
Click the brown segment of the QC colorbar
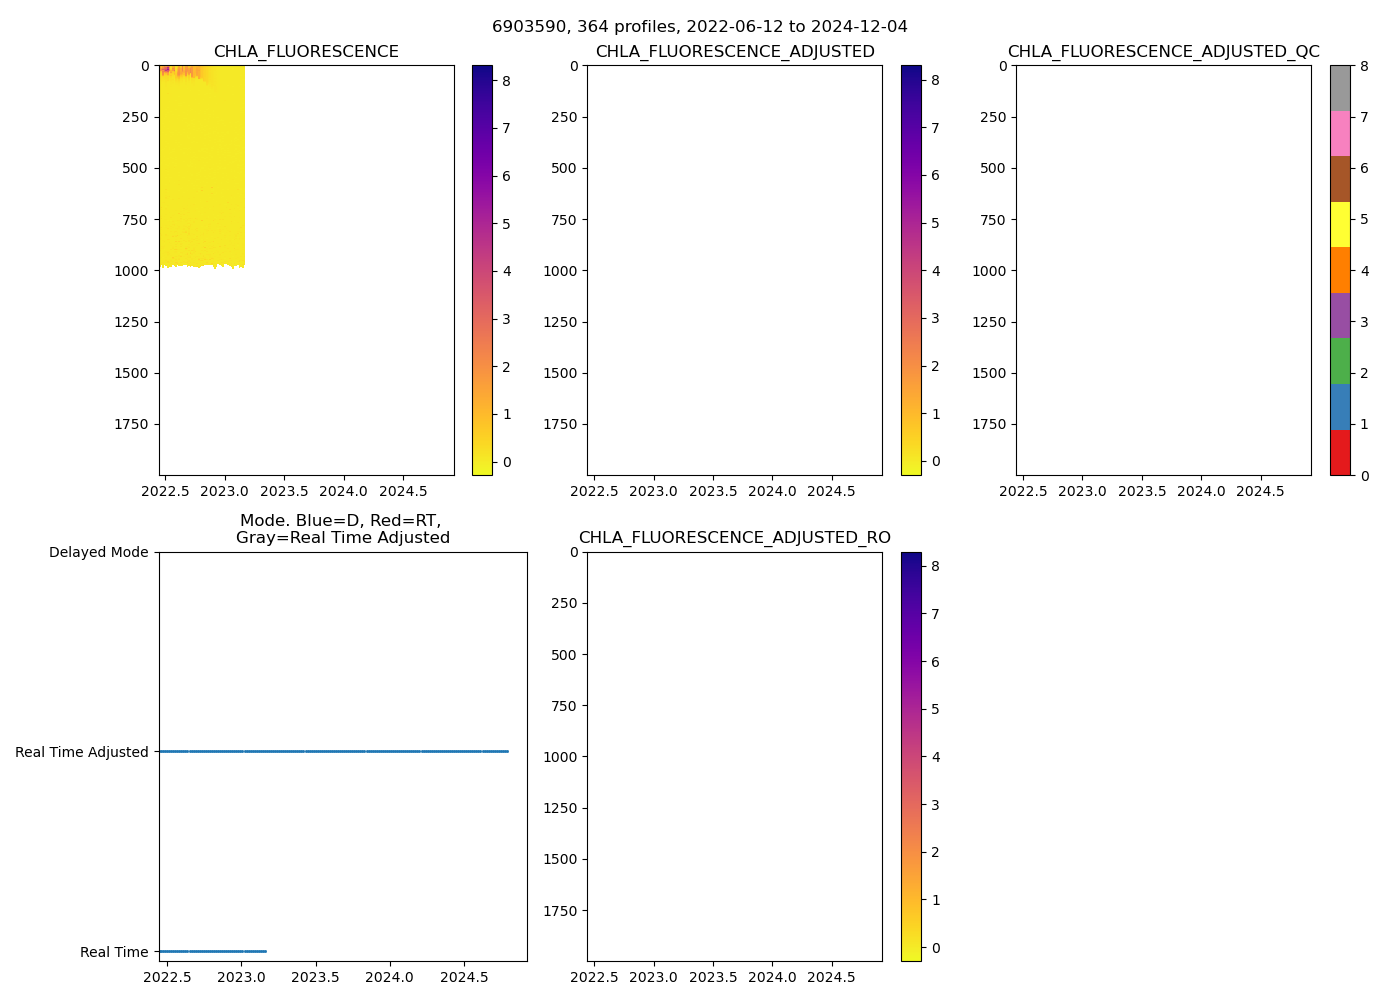tap(1340, 179)
